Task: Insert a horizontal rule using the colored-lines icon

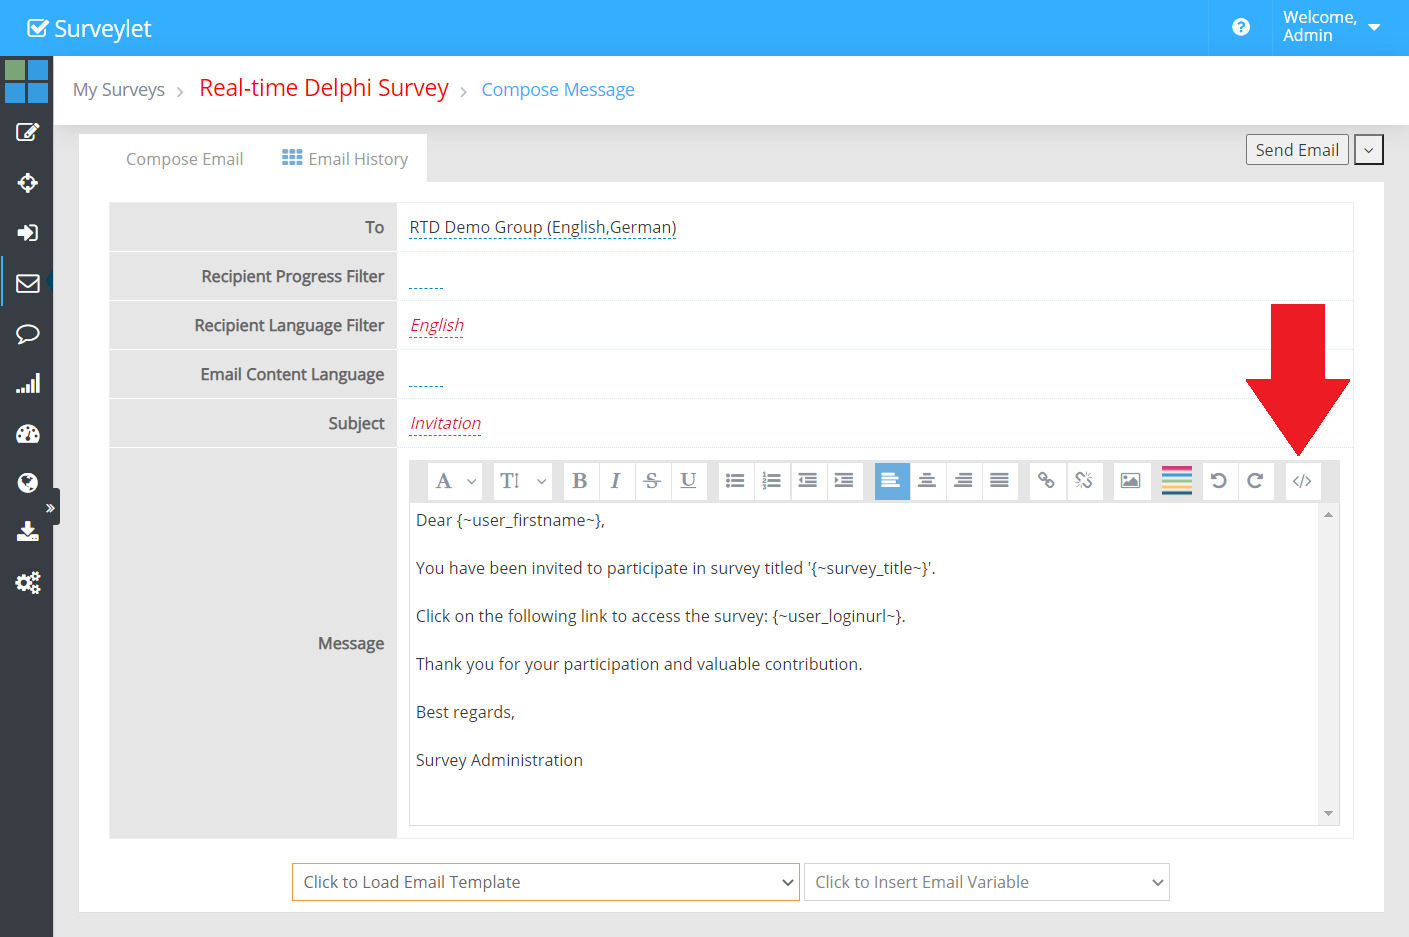Action: click(1177, 481)
